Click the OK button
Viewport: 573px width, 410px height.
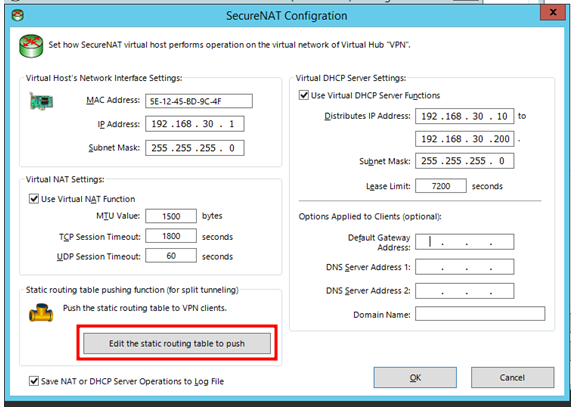tap(415, 377)
